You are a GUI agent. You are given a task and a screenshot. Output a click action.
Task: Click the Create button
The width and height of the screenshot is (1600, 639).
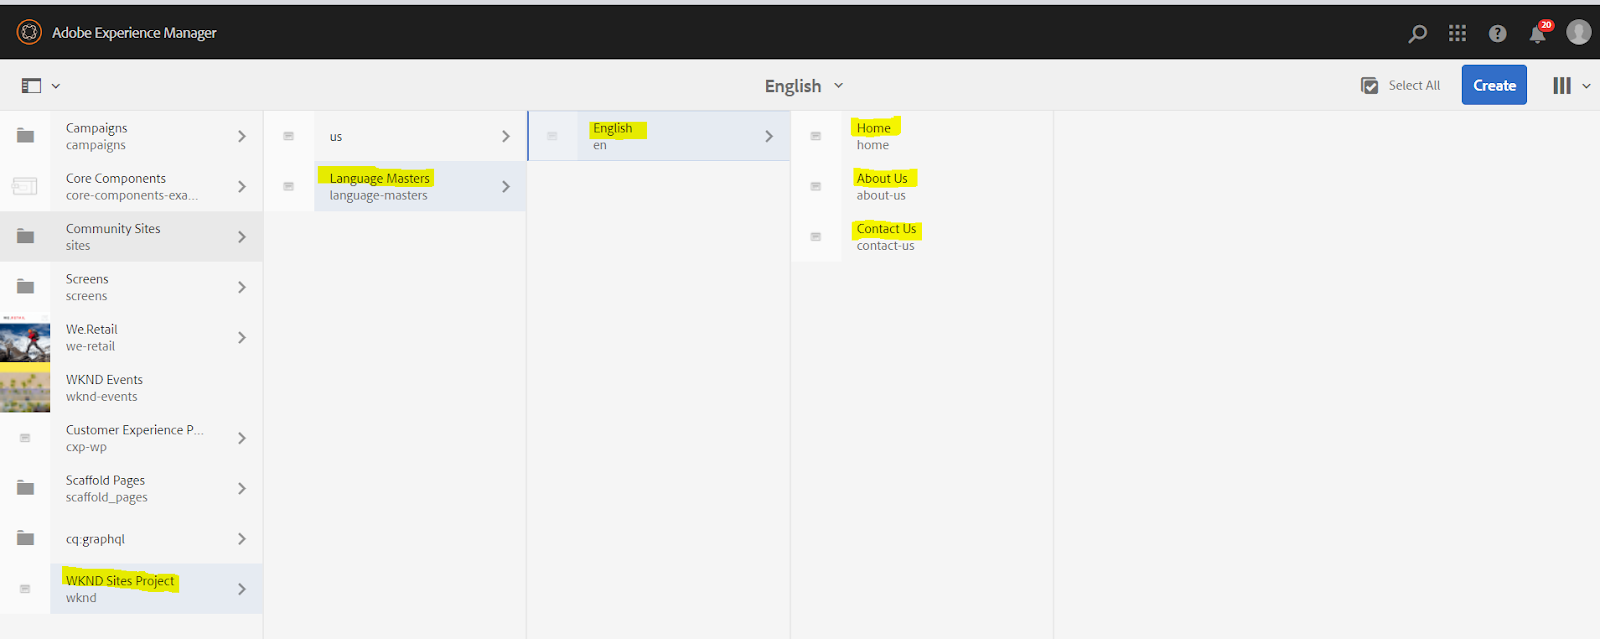(x=1494, y=85)
